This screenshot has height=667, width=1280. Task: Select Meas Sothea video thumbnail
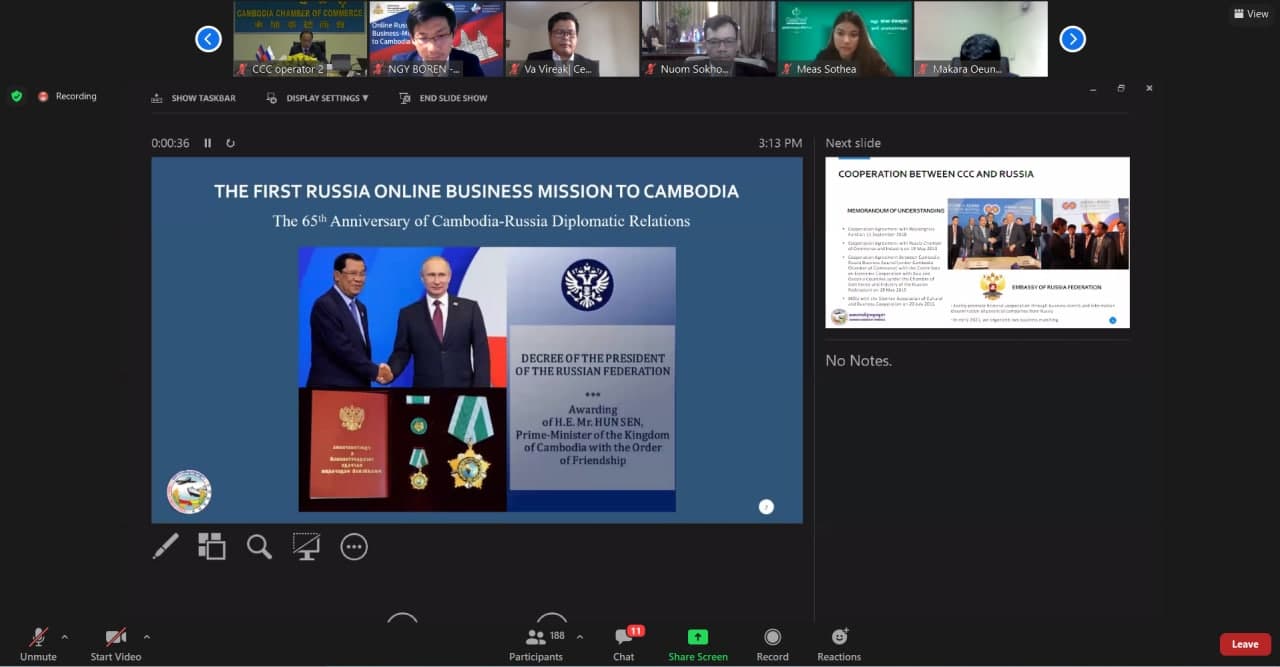pos(844,39)
